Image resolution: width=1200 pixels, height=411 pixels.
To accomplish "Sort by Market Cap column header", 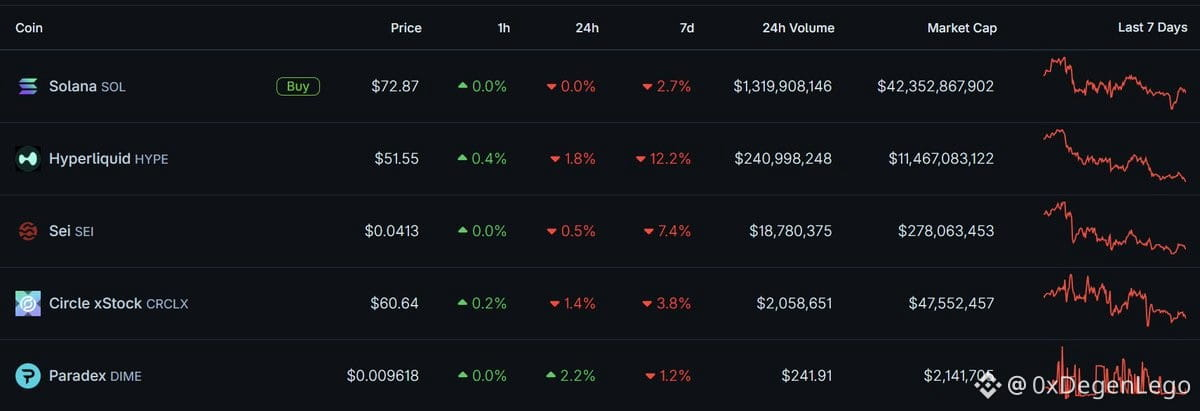I will [962, 28].
